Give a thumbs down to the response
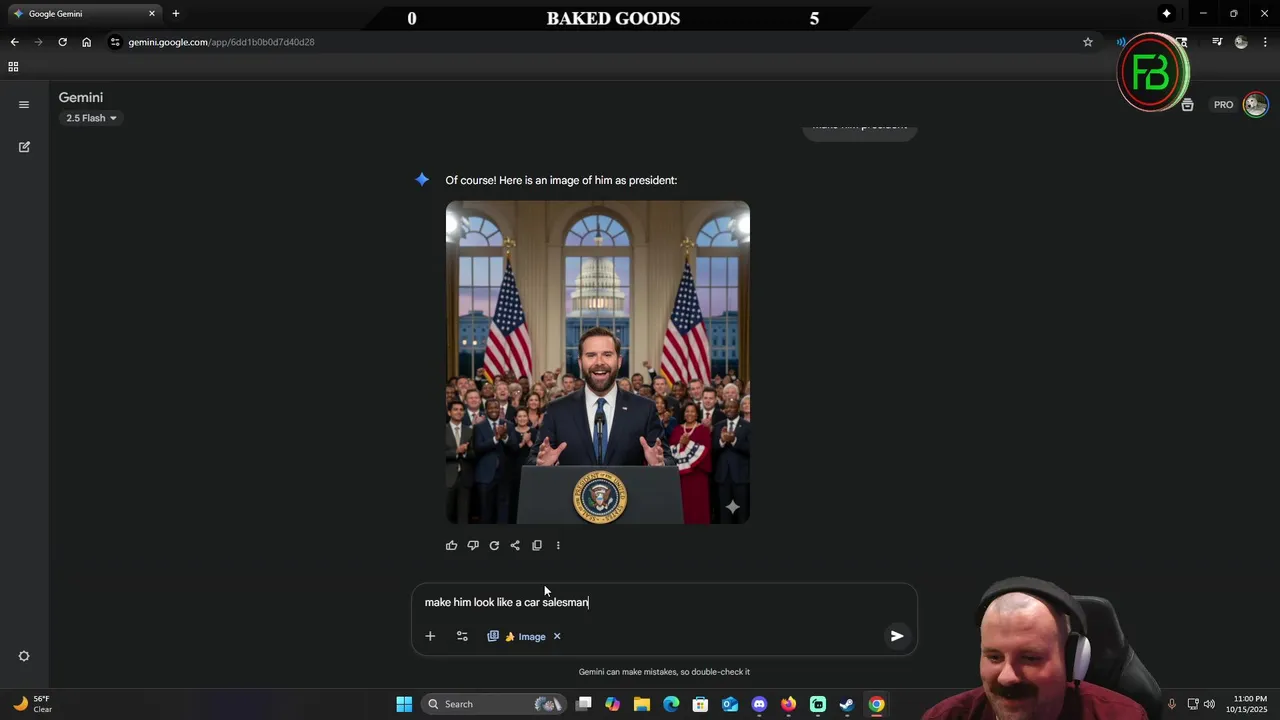 tap(473, 545)
